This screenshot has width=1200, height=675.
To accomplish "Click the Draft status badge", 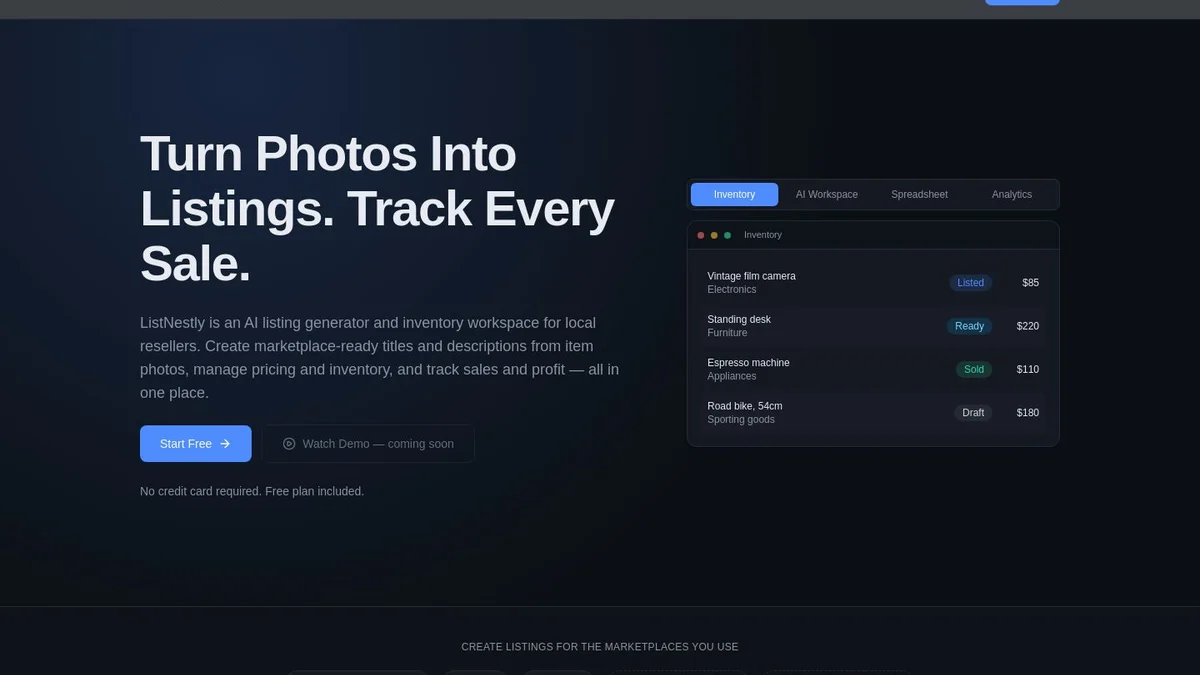I will 973,413.
